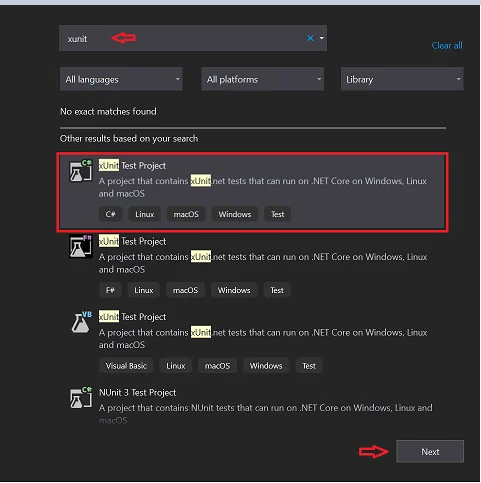Click the F# xUnit Test Project flask icon
The height and width of the screenshot is (483, 481).
(x=80, y=246)
